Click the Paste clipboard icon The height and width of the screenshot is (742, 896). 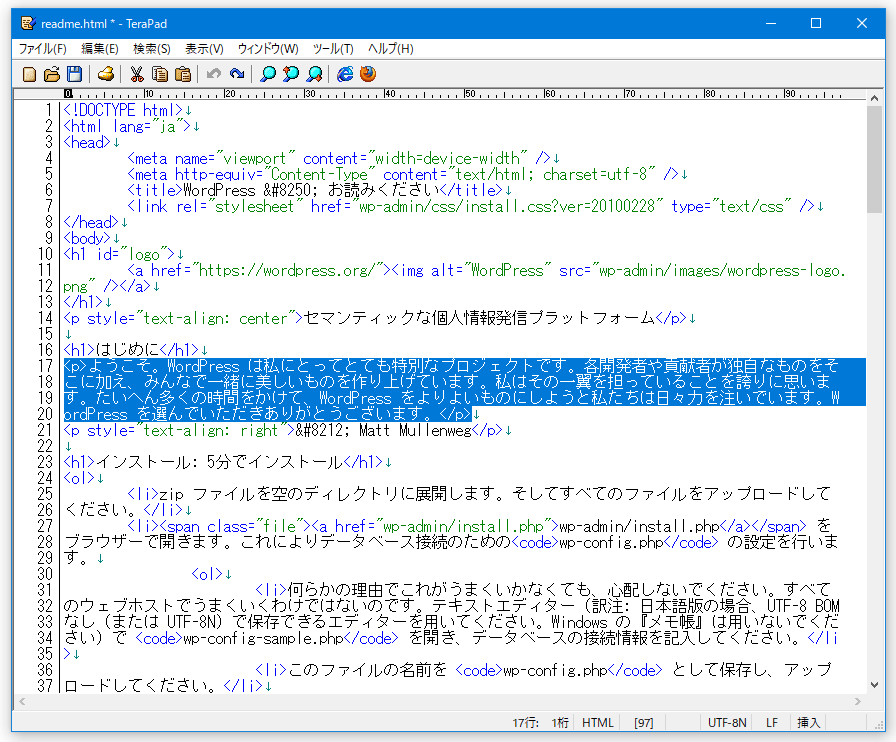183,74
